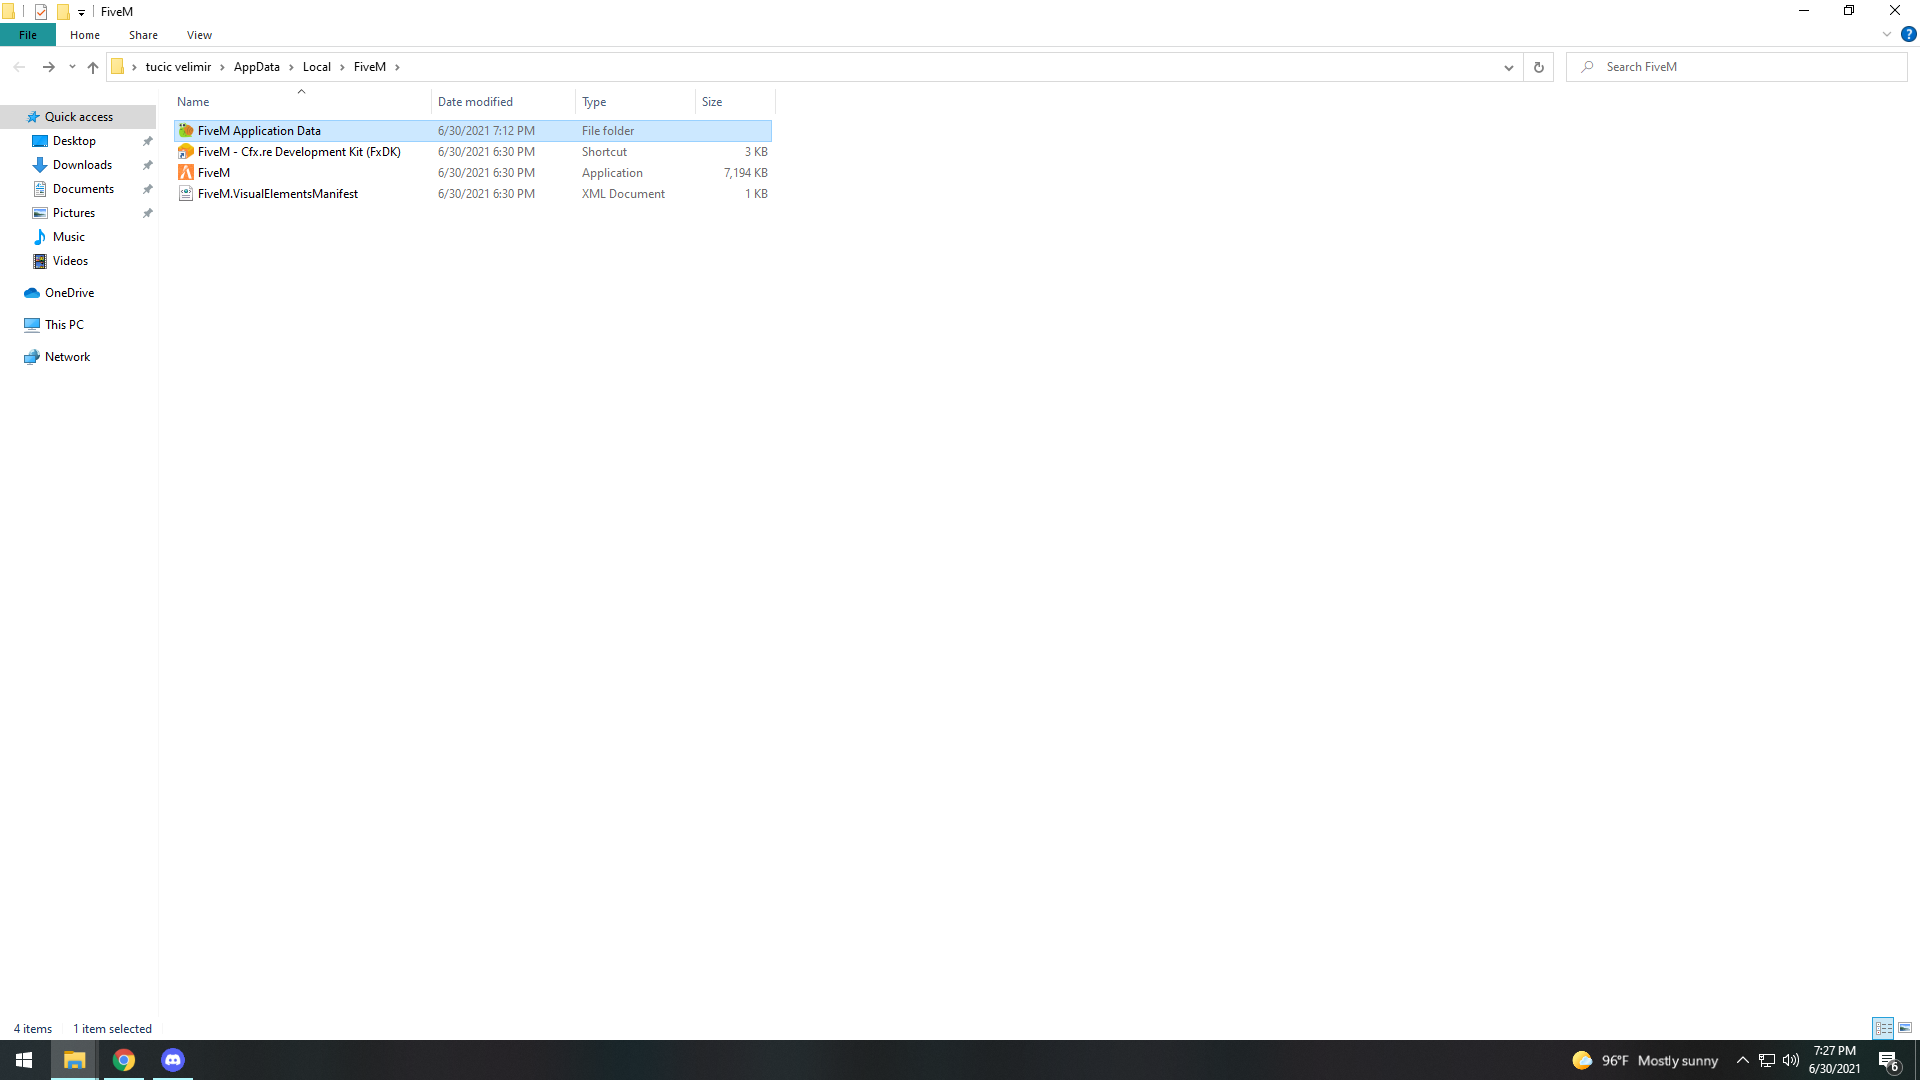
Task: Toggle pin on Downloads quick access item
Action: 148,165
